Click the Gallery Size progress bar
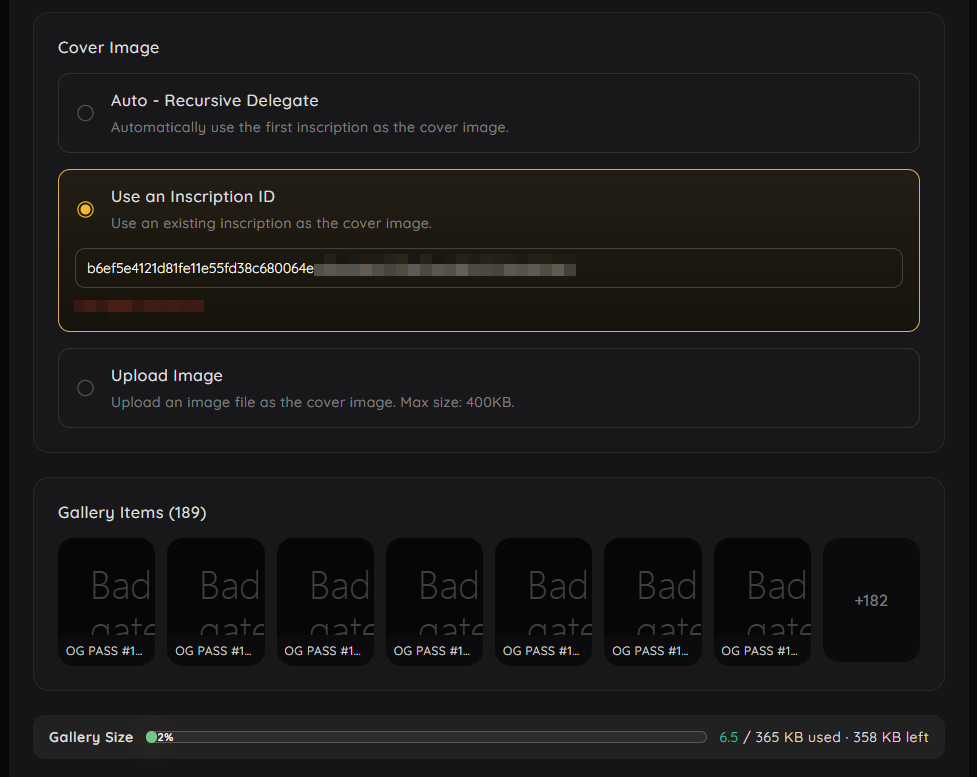This screenshot has height=777, width=977. click(430, 737)
